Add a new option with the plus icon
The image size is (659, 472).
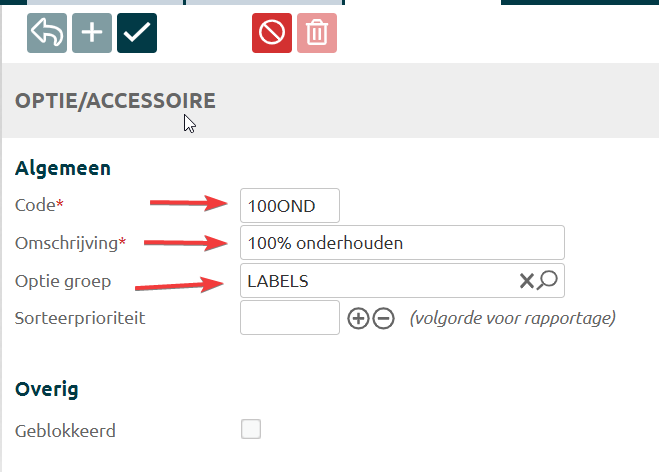coord(92,33)
